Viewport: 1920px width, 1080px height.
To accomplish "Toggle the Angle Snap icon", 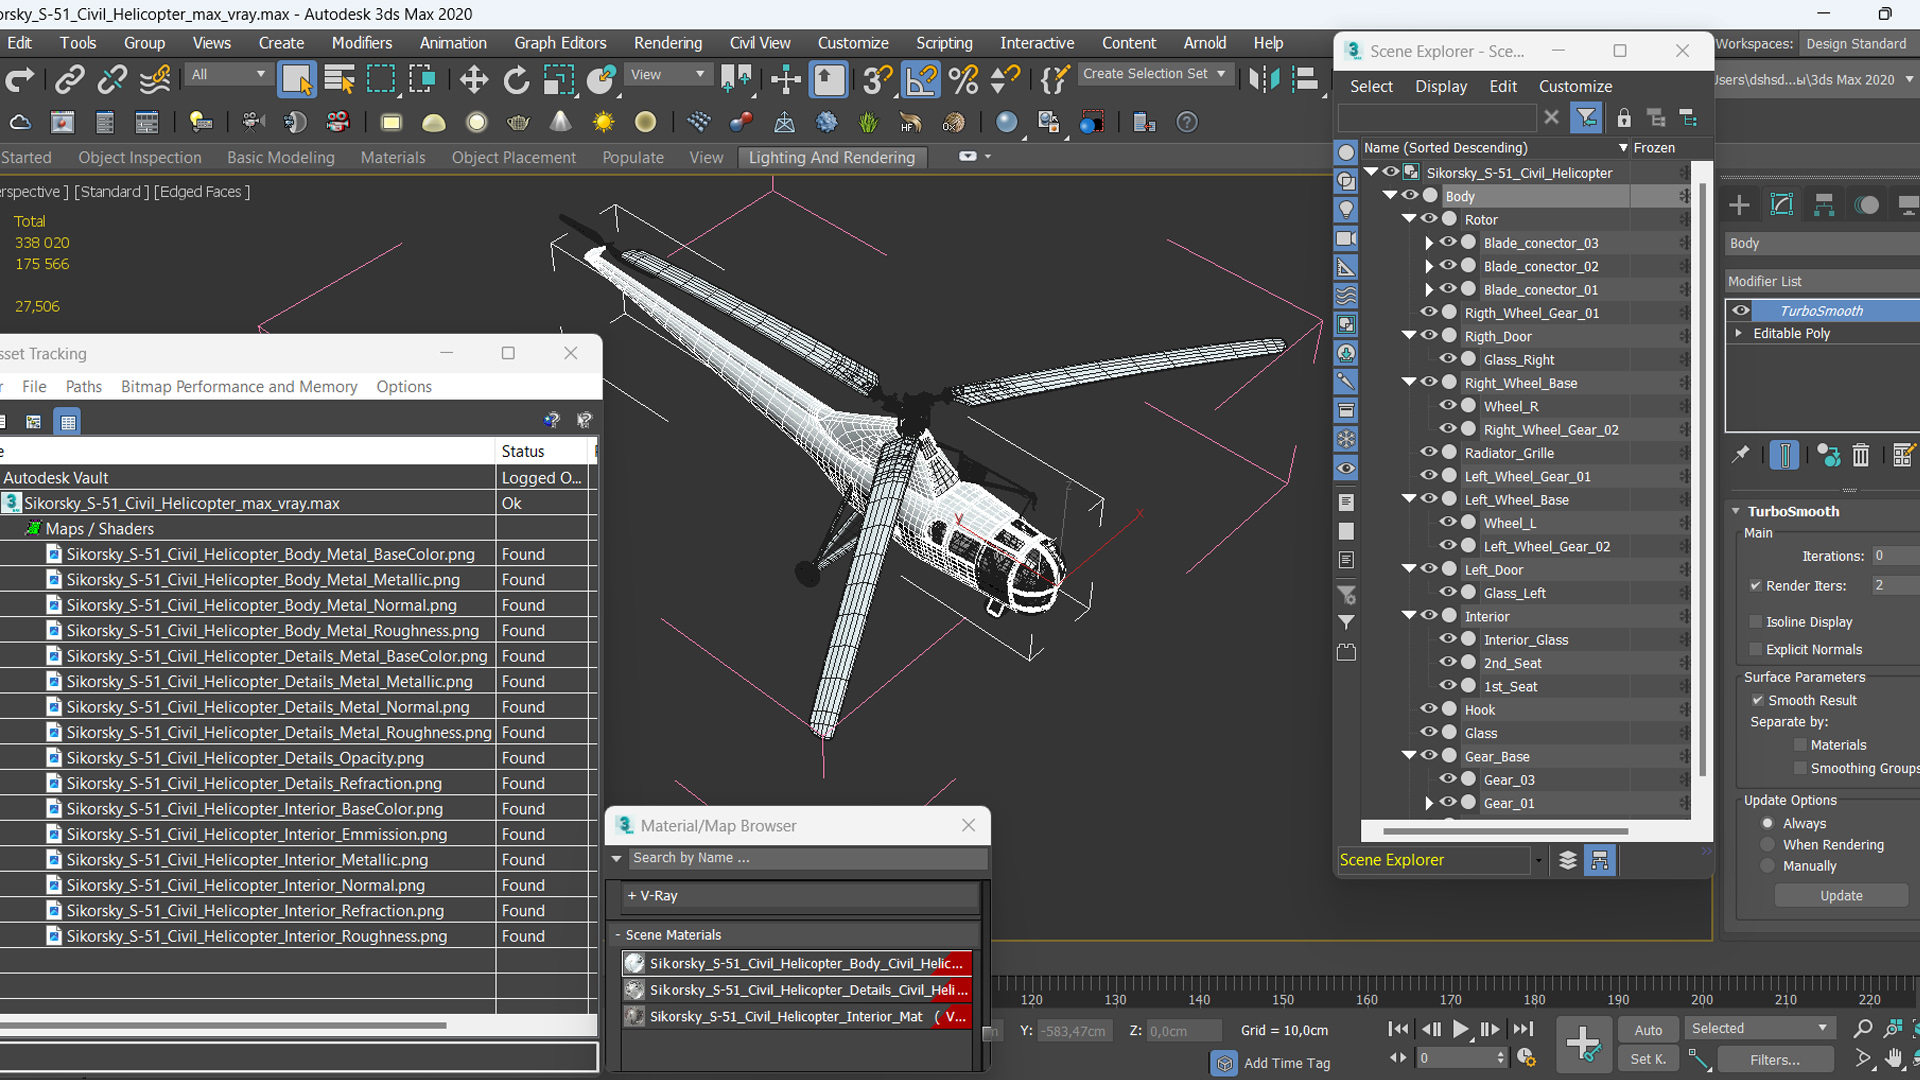I will tap(921, 79).
